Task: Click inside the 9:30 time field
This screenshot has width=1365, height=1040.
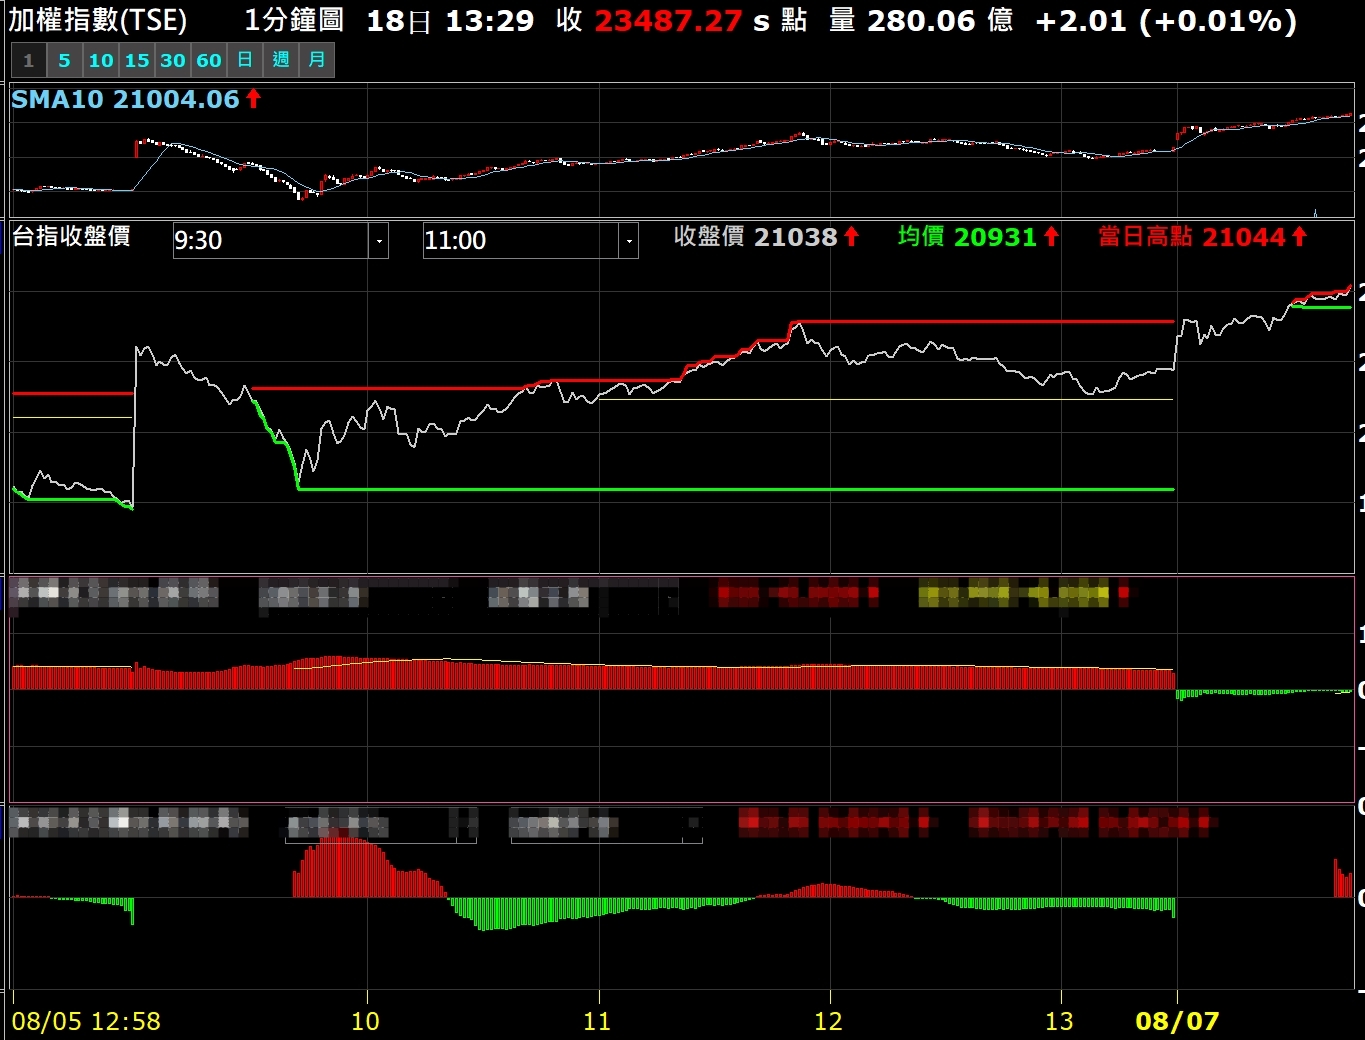Action: pos(270,241)
